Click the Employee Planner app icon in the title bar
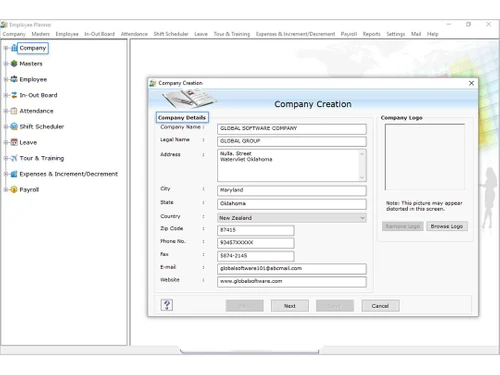The width and height of the screenshot is (500, 375). coord(4,25)
